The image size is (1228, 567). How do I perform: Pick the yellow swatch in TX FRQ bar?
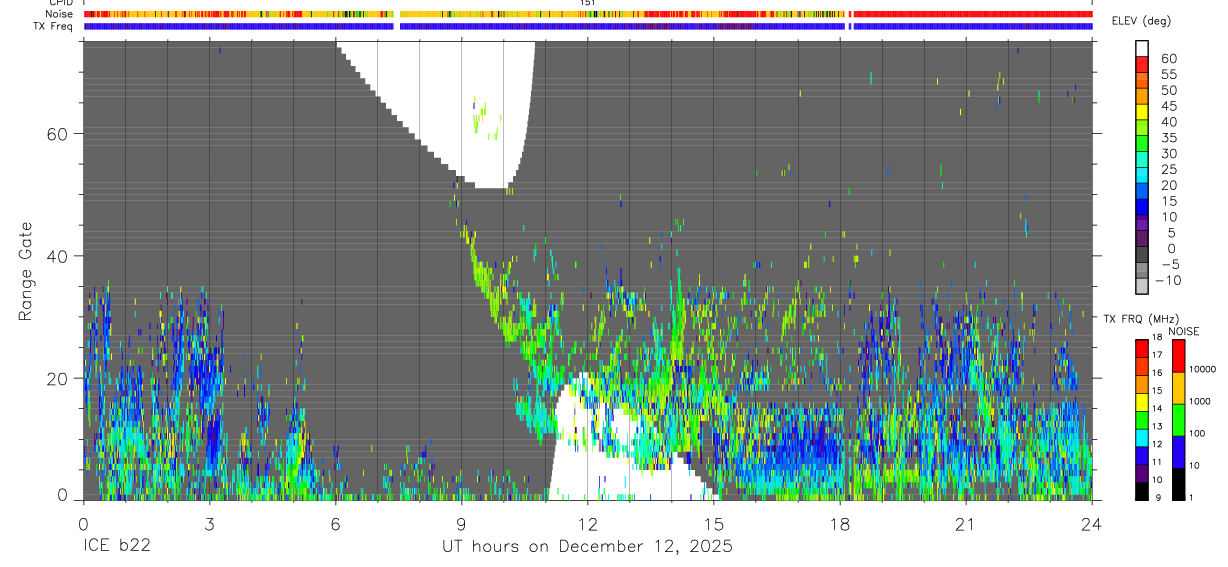1141,401
